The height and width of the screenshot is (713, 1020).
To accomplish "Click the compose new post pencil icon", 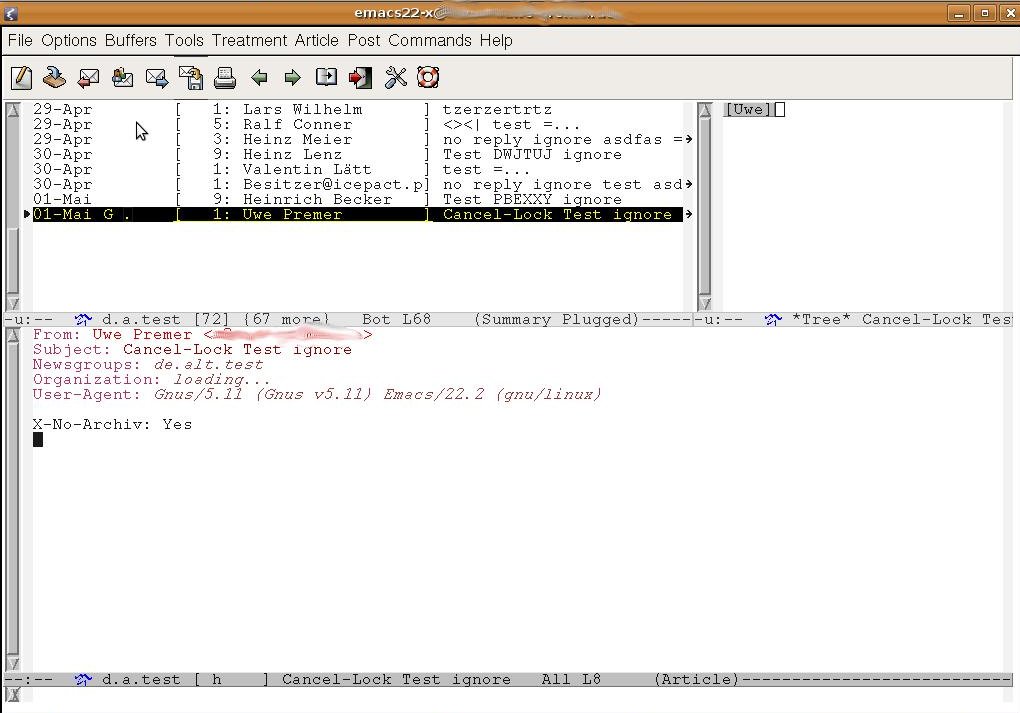I will click(22, 78).
